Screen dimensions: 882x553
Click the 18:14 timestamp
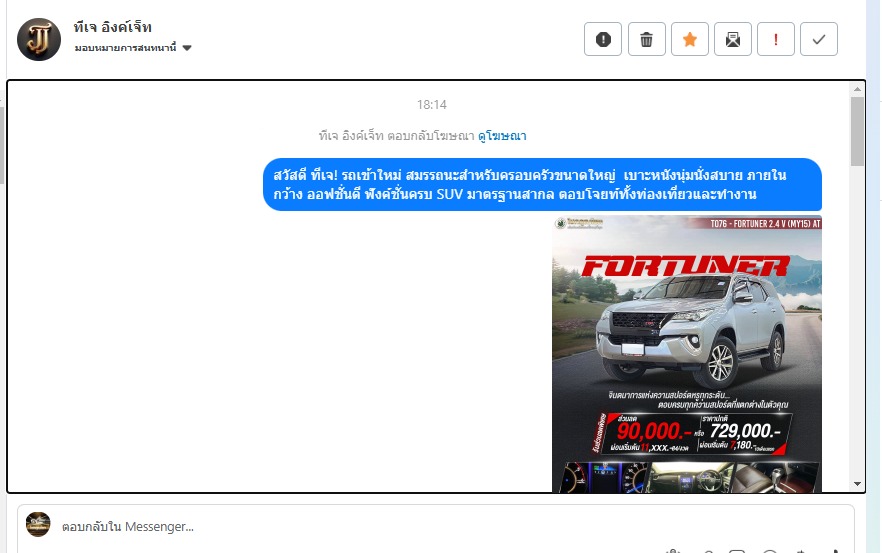[431, 105]
